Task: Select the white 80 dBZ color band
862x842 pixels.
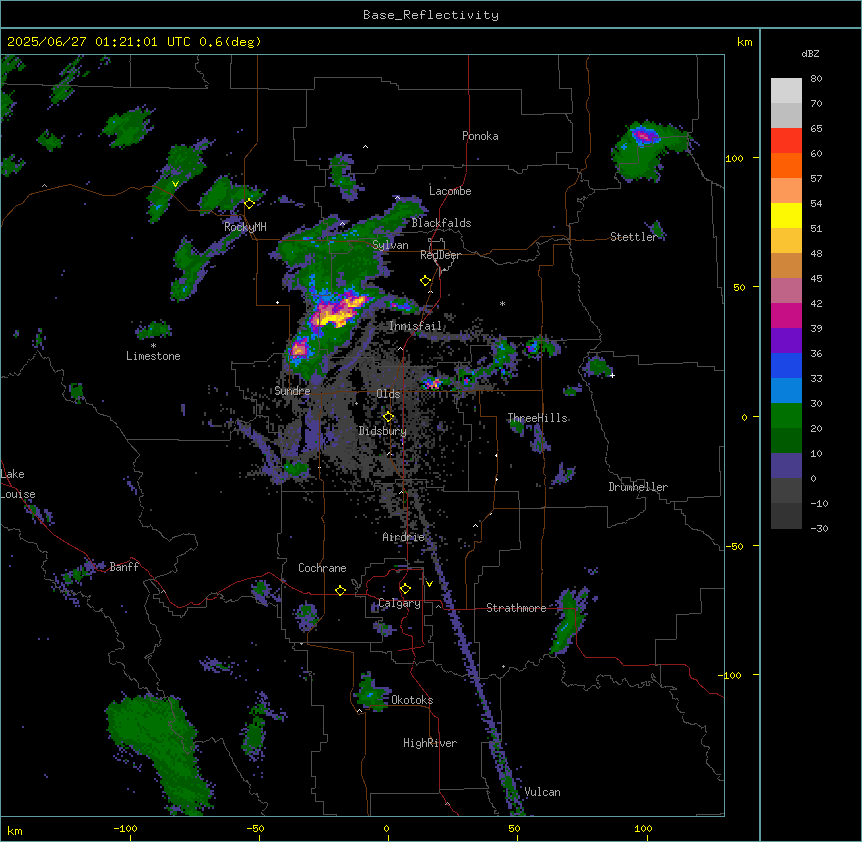Action: pos(786,91)
